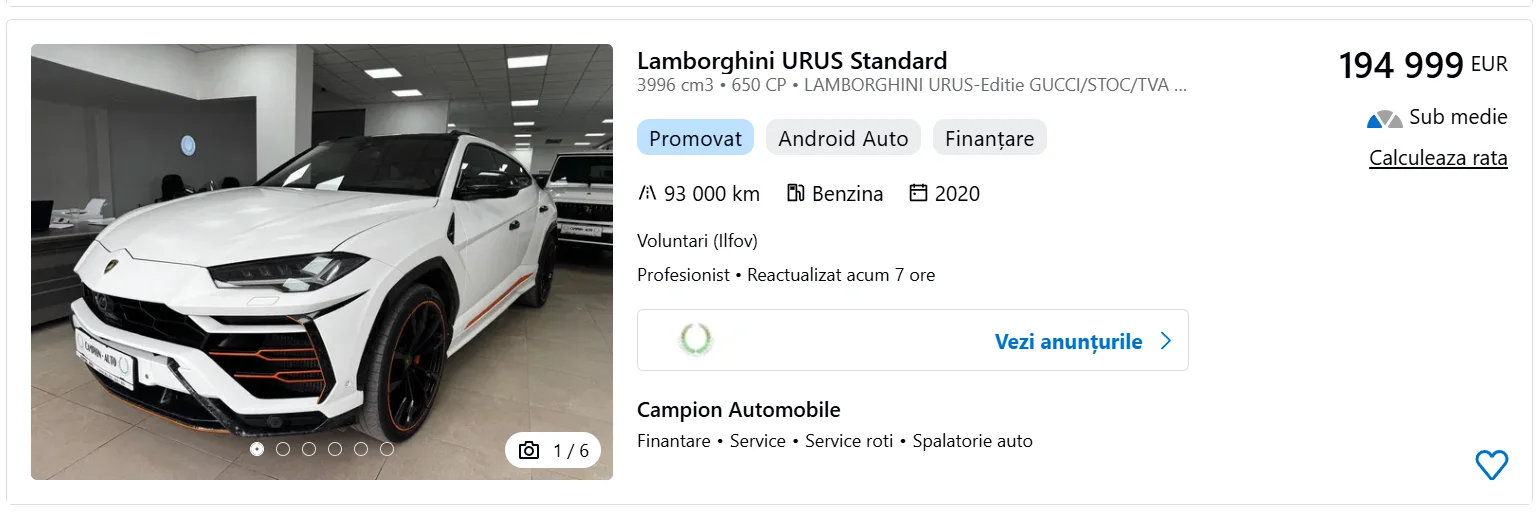Click the Promovat tag
The width and height of the screenshot is (1538, 512).
[696, 138]
